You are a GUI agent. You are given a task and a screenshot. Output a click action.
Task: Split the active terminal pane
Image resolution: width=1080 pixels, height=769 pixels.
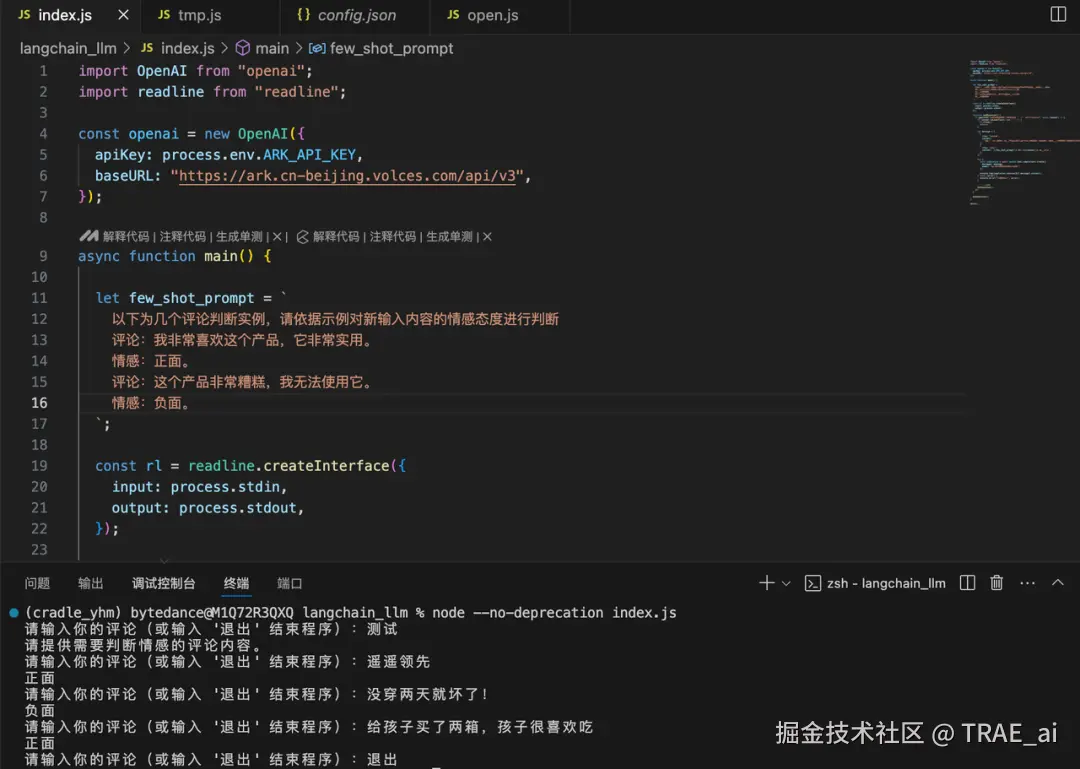[966, 582]
